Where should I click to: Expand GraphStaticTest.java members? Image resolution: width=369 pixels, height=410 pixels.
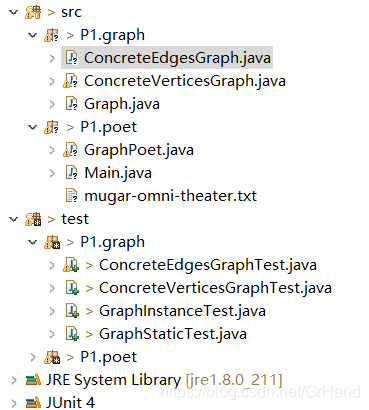(52, 334)
